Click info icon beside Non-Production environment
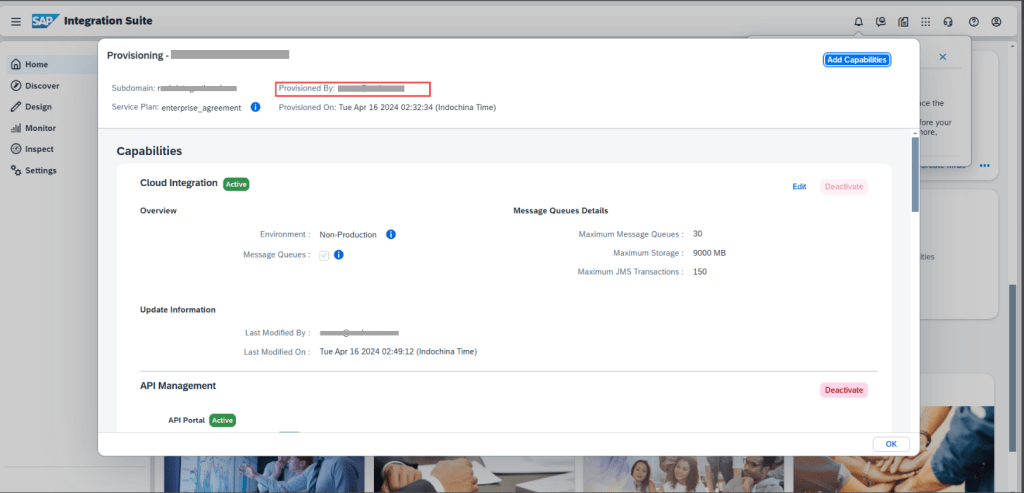 coord(391,235)
